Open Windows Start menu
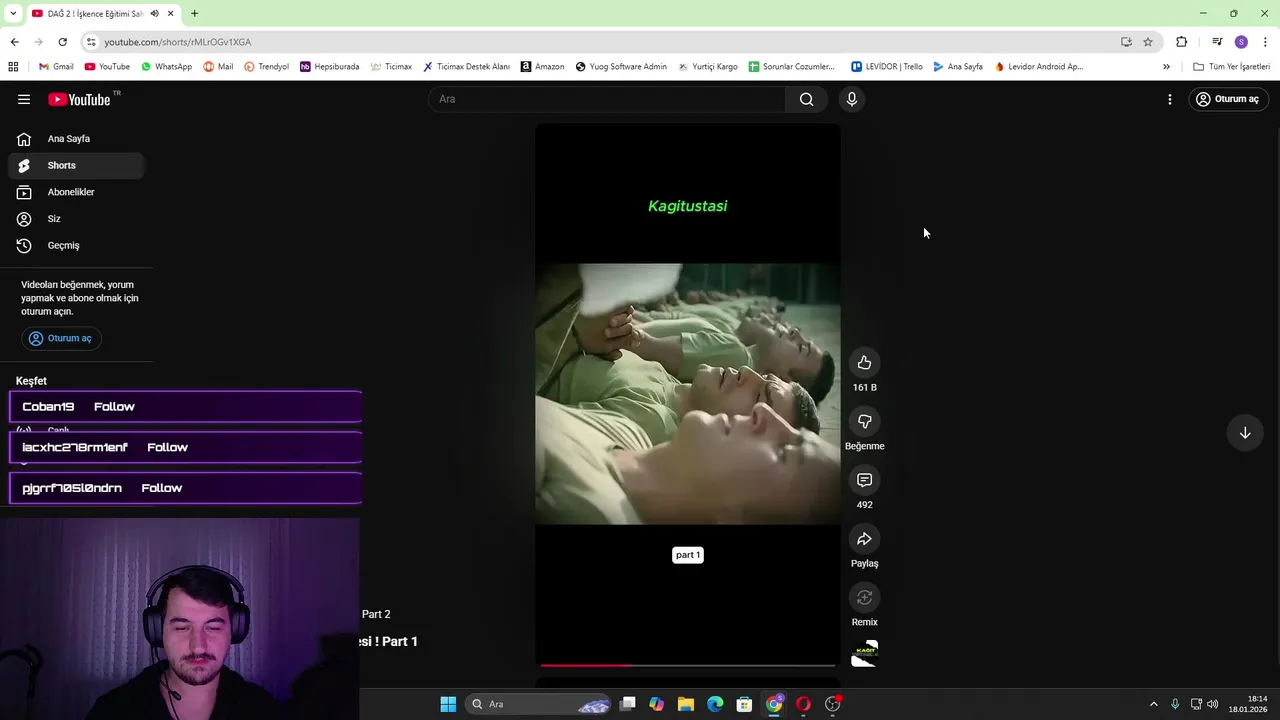This screenshot has width=1280, height=720. pyautogui.click(x=448, y=704)
